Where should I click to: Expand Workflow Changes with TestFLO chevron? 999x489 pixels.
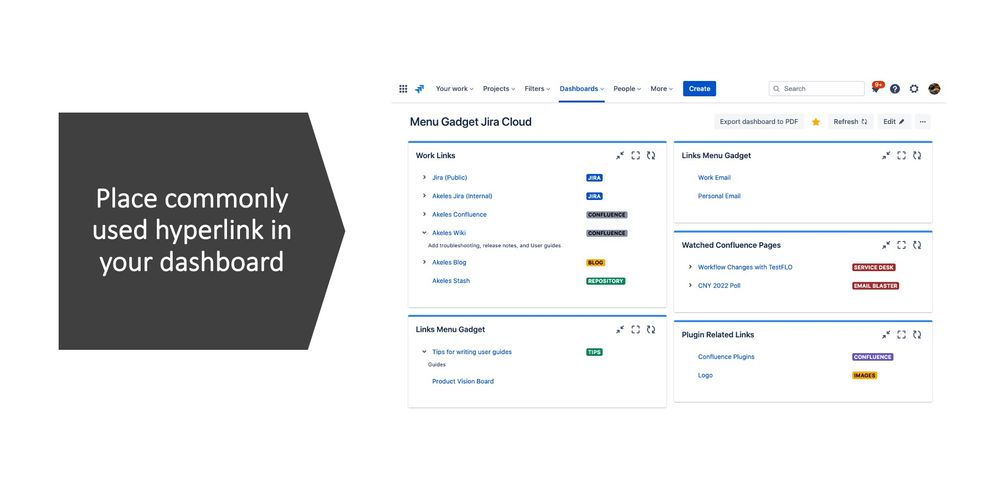[x=690, y=267]
